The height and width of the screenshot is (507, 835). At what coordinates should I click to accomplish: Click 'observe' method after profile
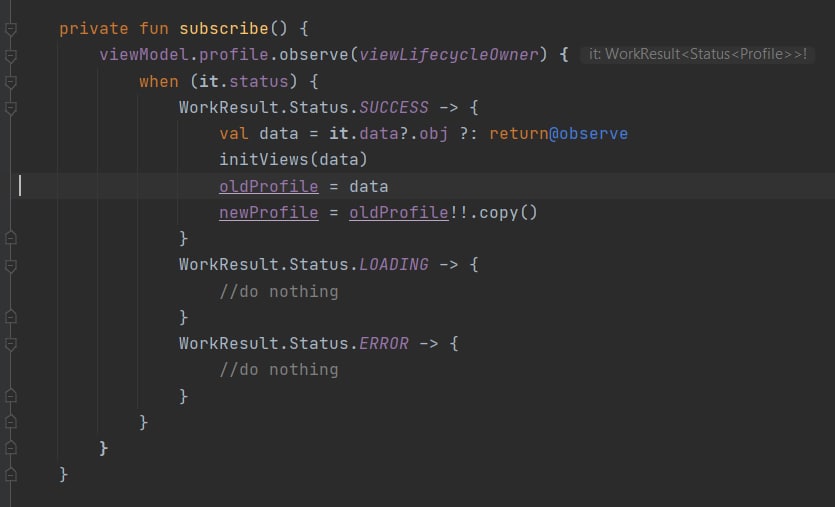[x=314, y=54]
